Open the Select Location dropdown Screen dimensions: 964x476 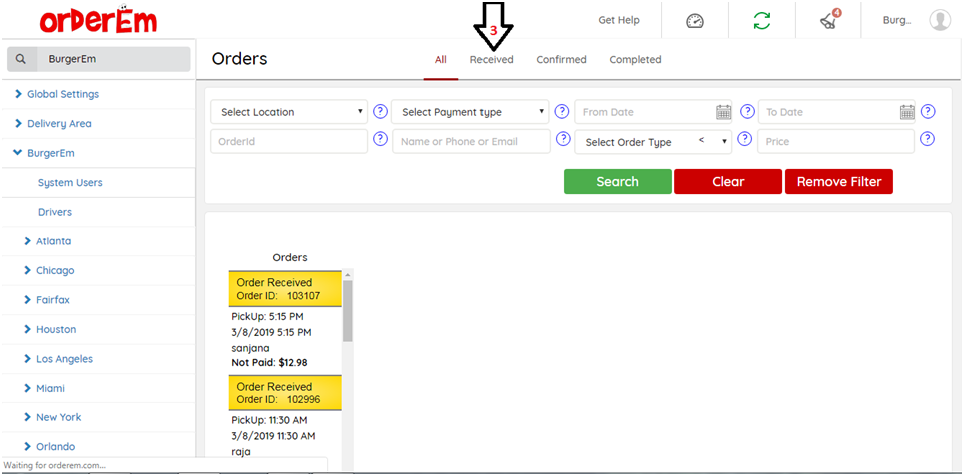289,112
